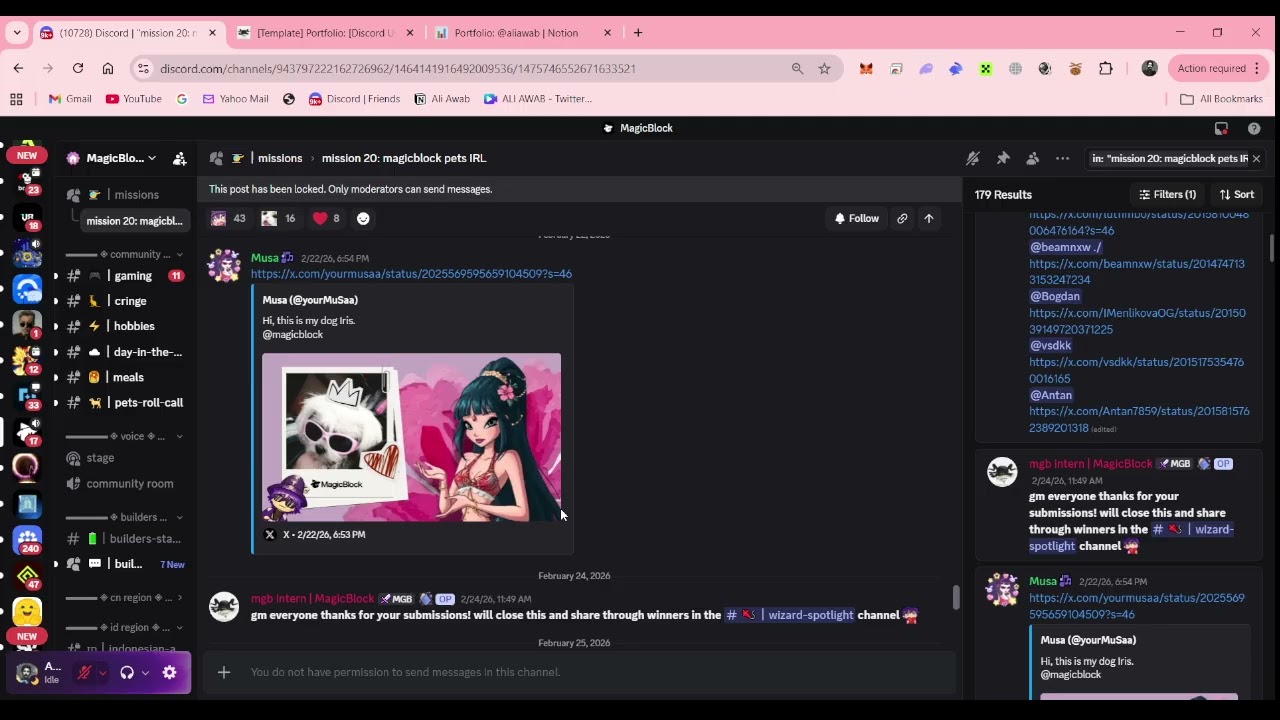This screenshot has width=1280, height=720.
Task: Open the hobbies channel
Action: pos(125,326)
